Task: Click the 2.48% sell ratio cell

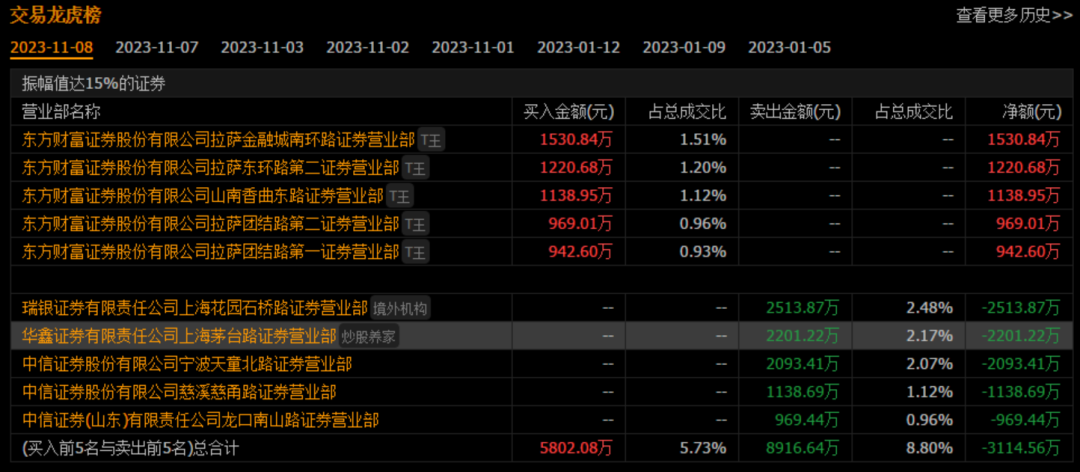Action: pos(930,307)
